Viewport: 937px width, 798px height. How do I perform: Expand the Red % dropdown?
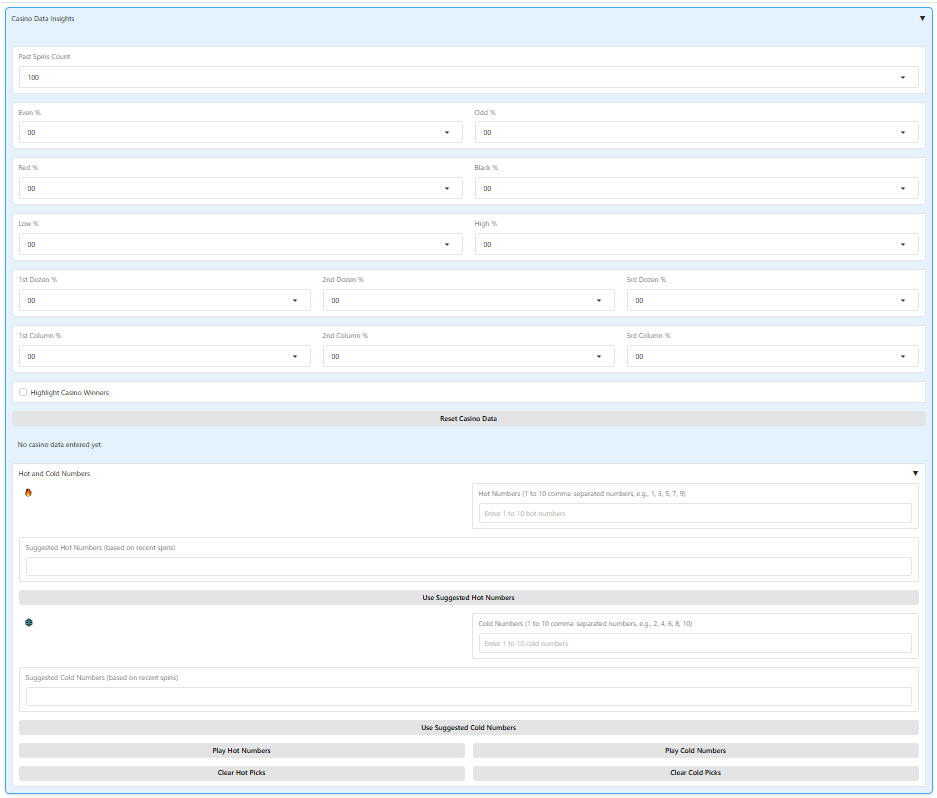(x=240, y=188)
